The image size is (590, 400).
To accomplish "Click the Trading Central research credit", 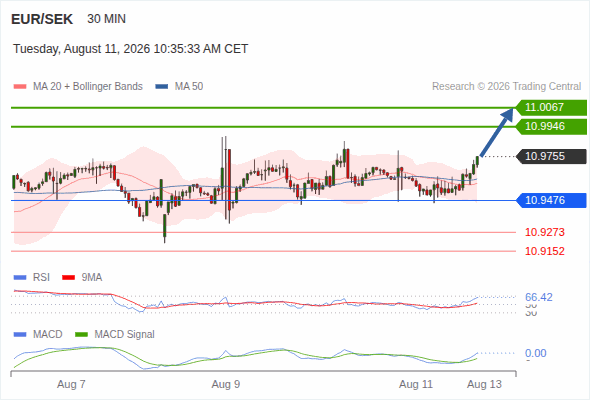I will click(506, 87).
